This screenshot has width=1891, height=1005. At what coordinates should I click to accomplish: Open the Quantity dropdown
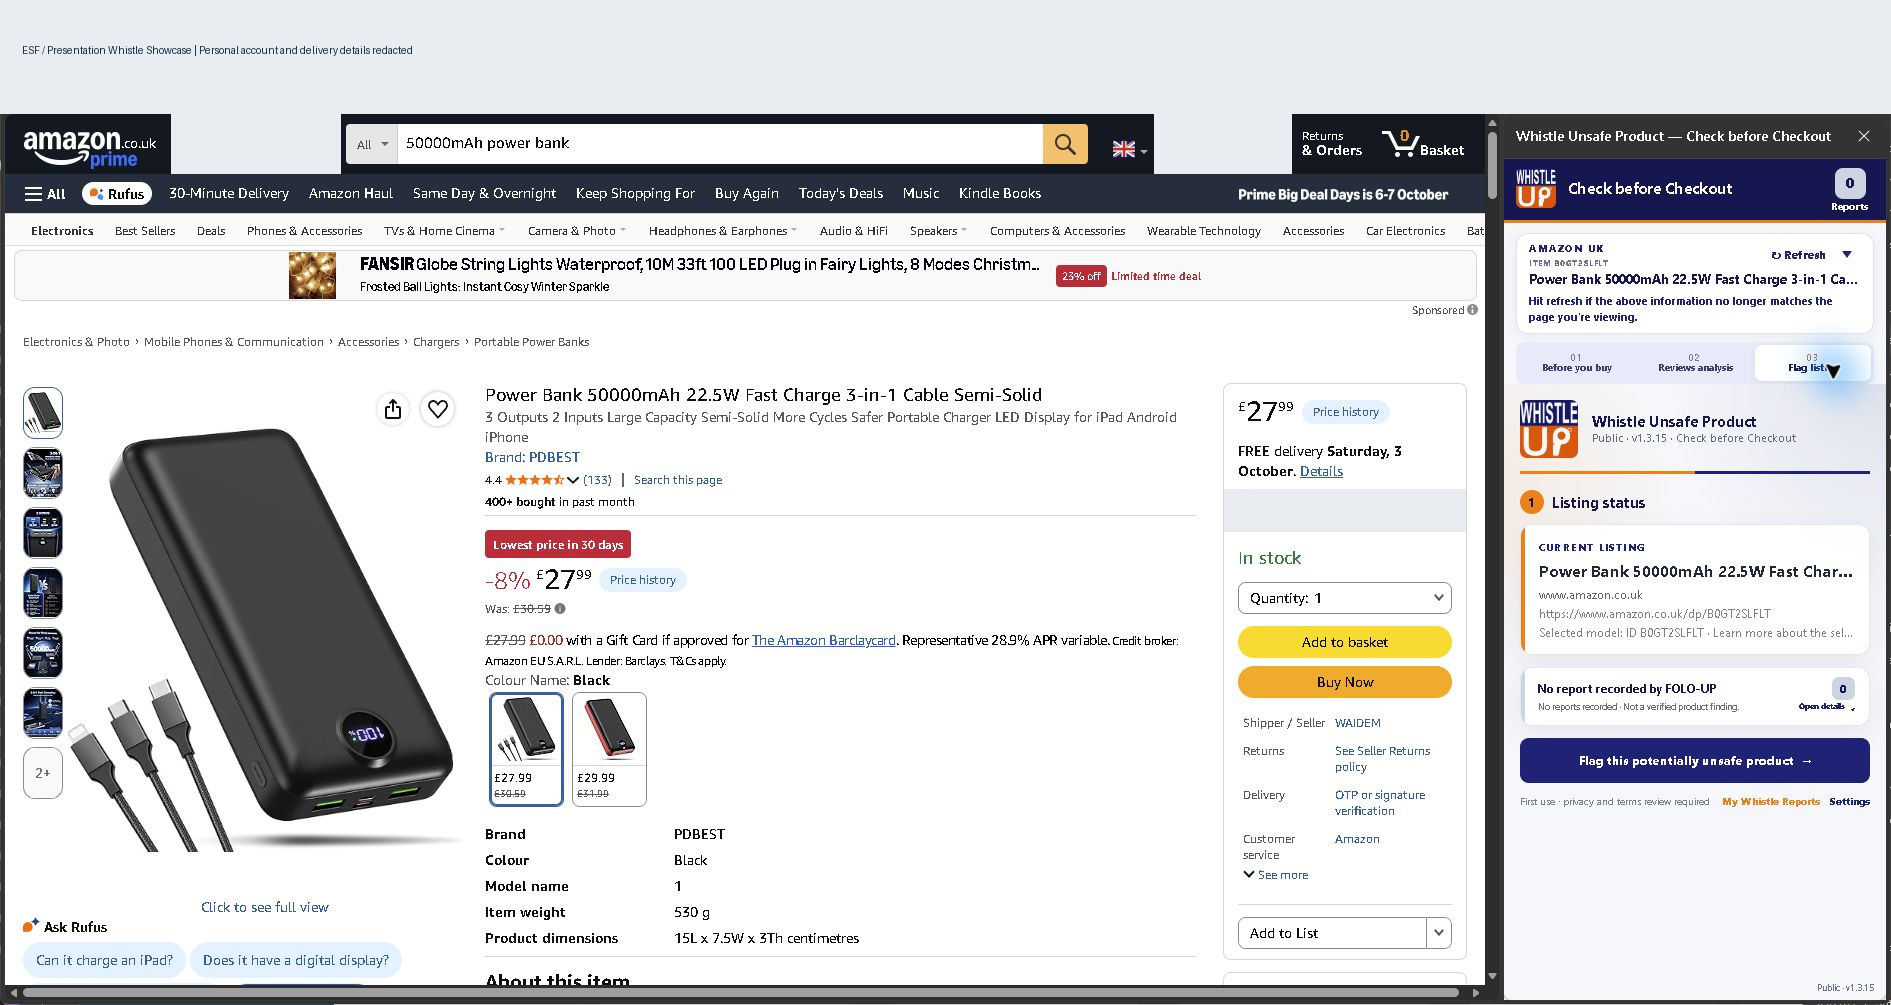[x=1344, y=598]
